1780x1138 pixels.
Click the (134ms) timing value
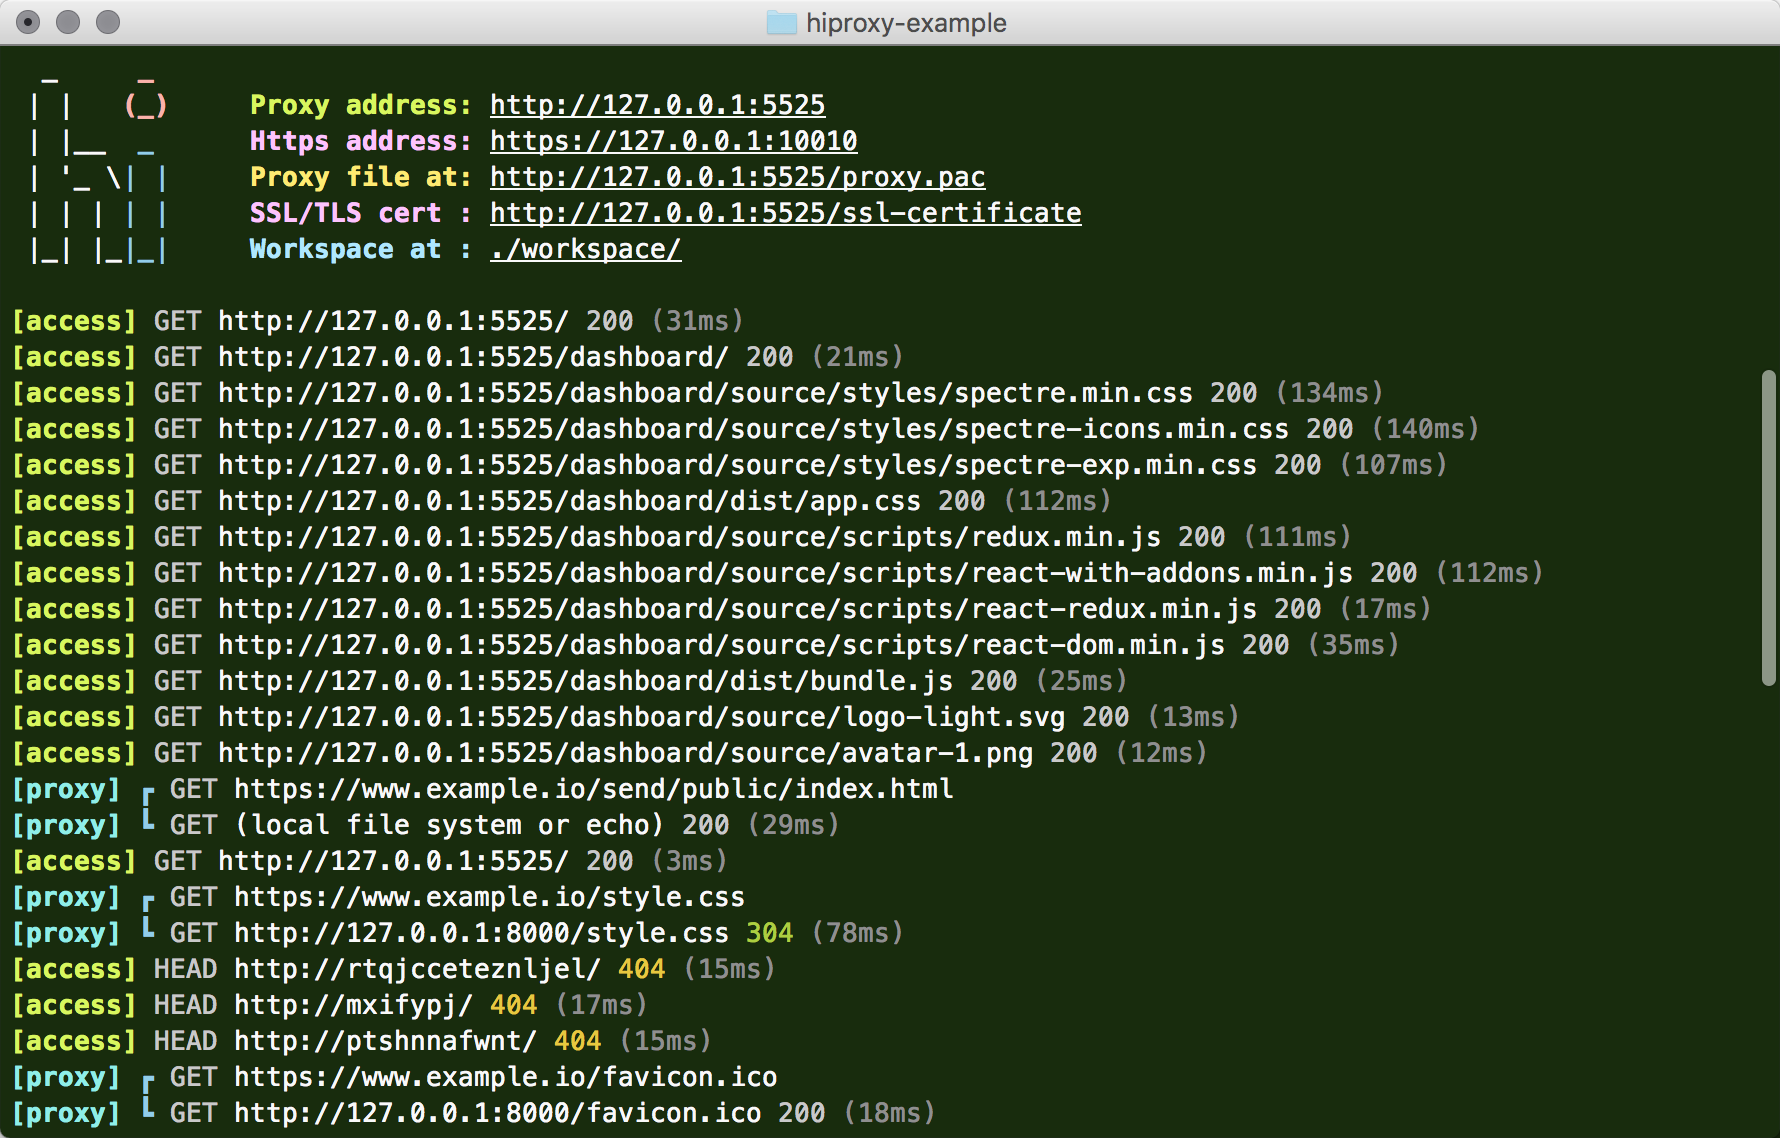point(1330,393)
